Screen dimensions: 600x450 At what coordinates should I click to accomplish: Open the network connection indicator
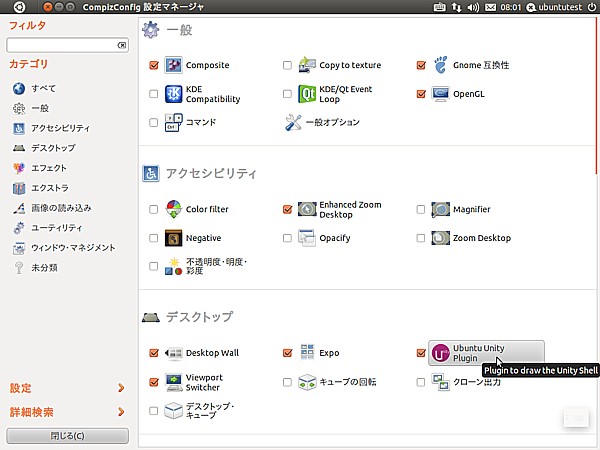pos(456,7)
